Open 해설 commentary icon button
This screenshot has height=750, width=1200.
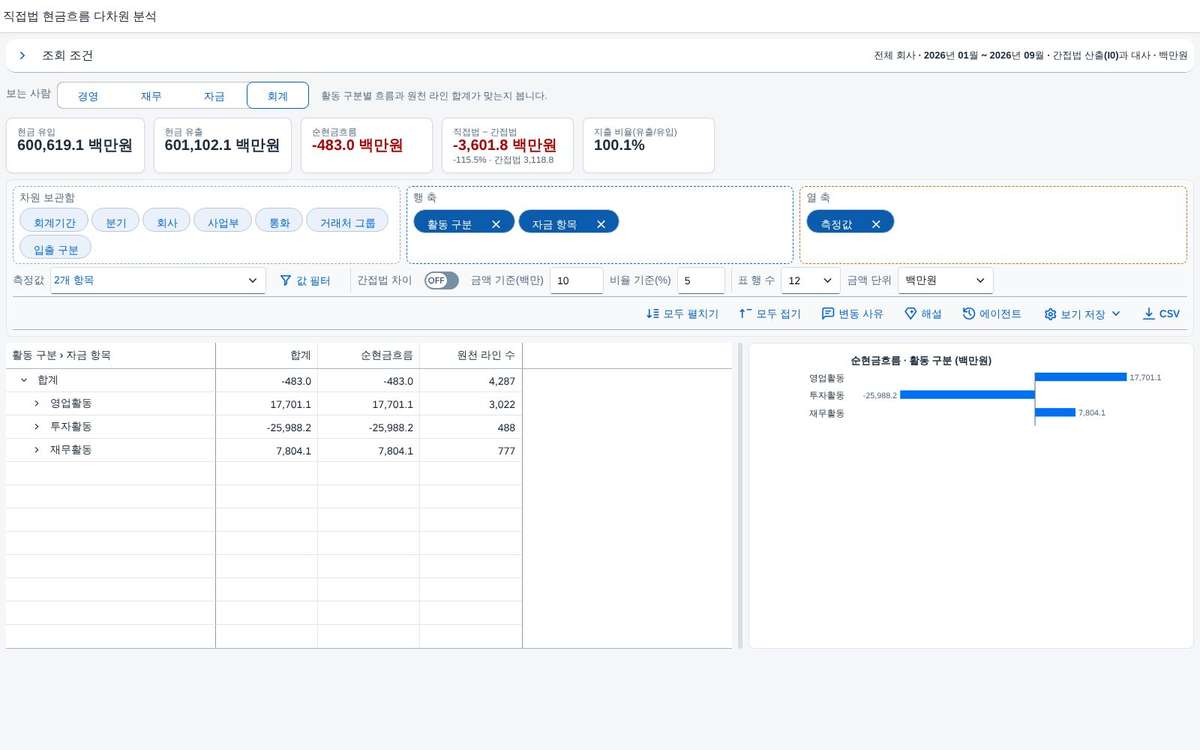click(922, 313)
